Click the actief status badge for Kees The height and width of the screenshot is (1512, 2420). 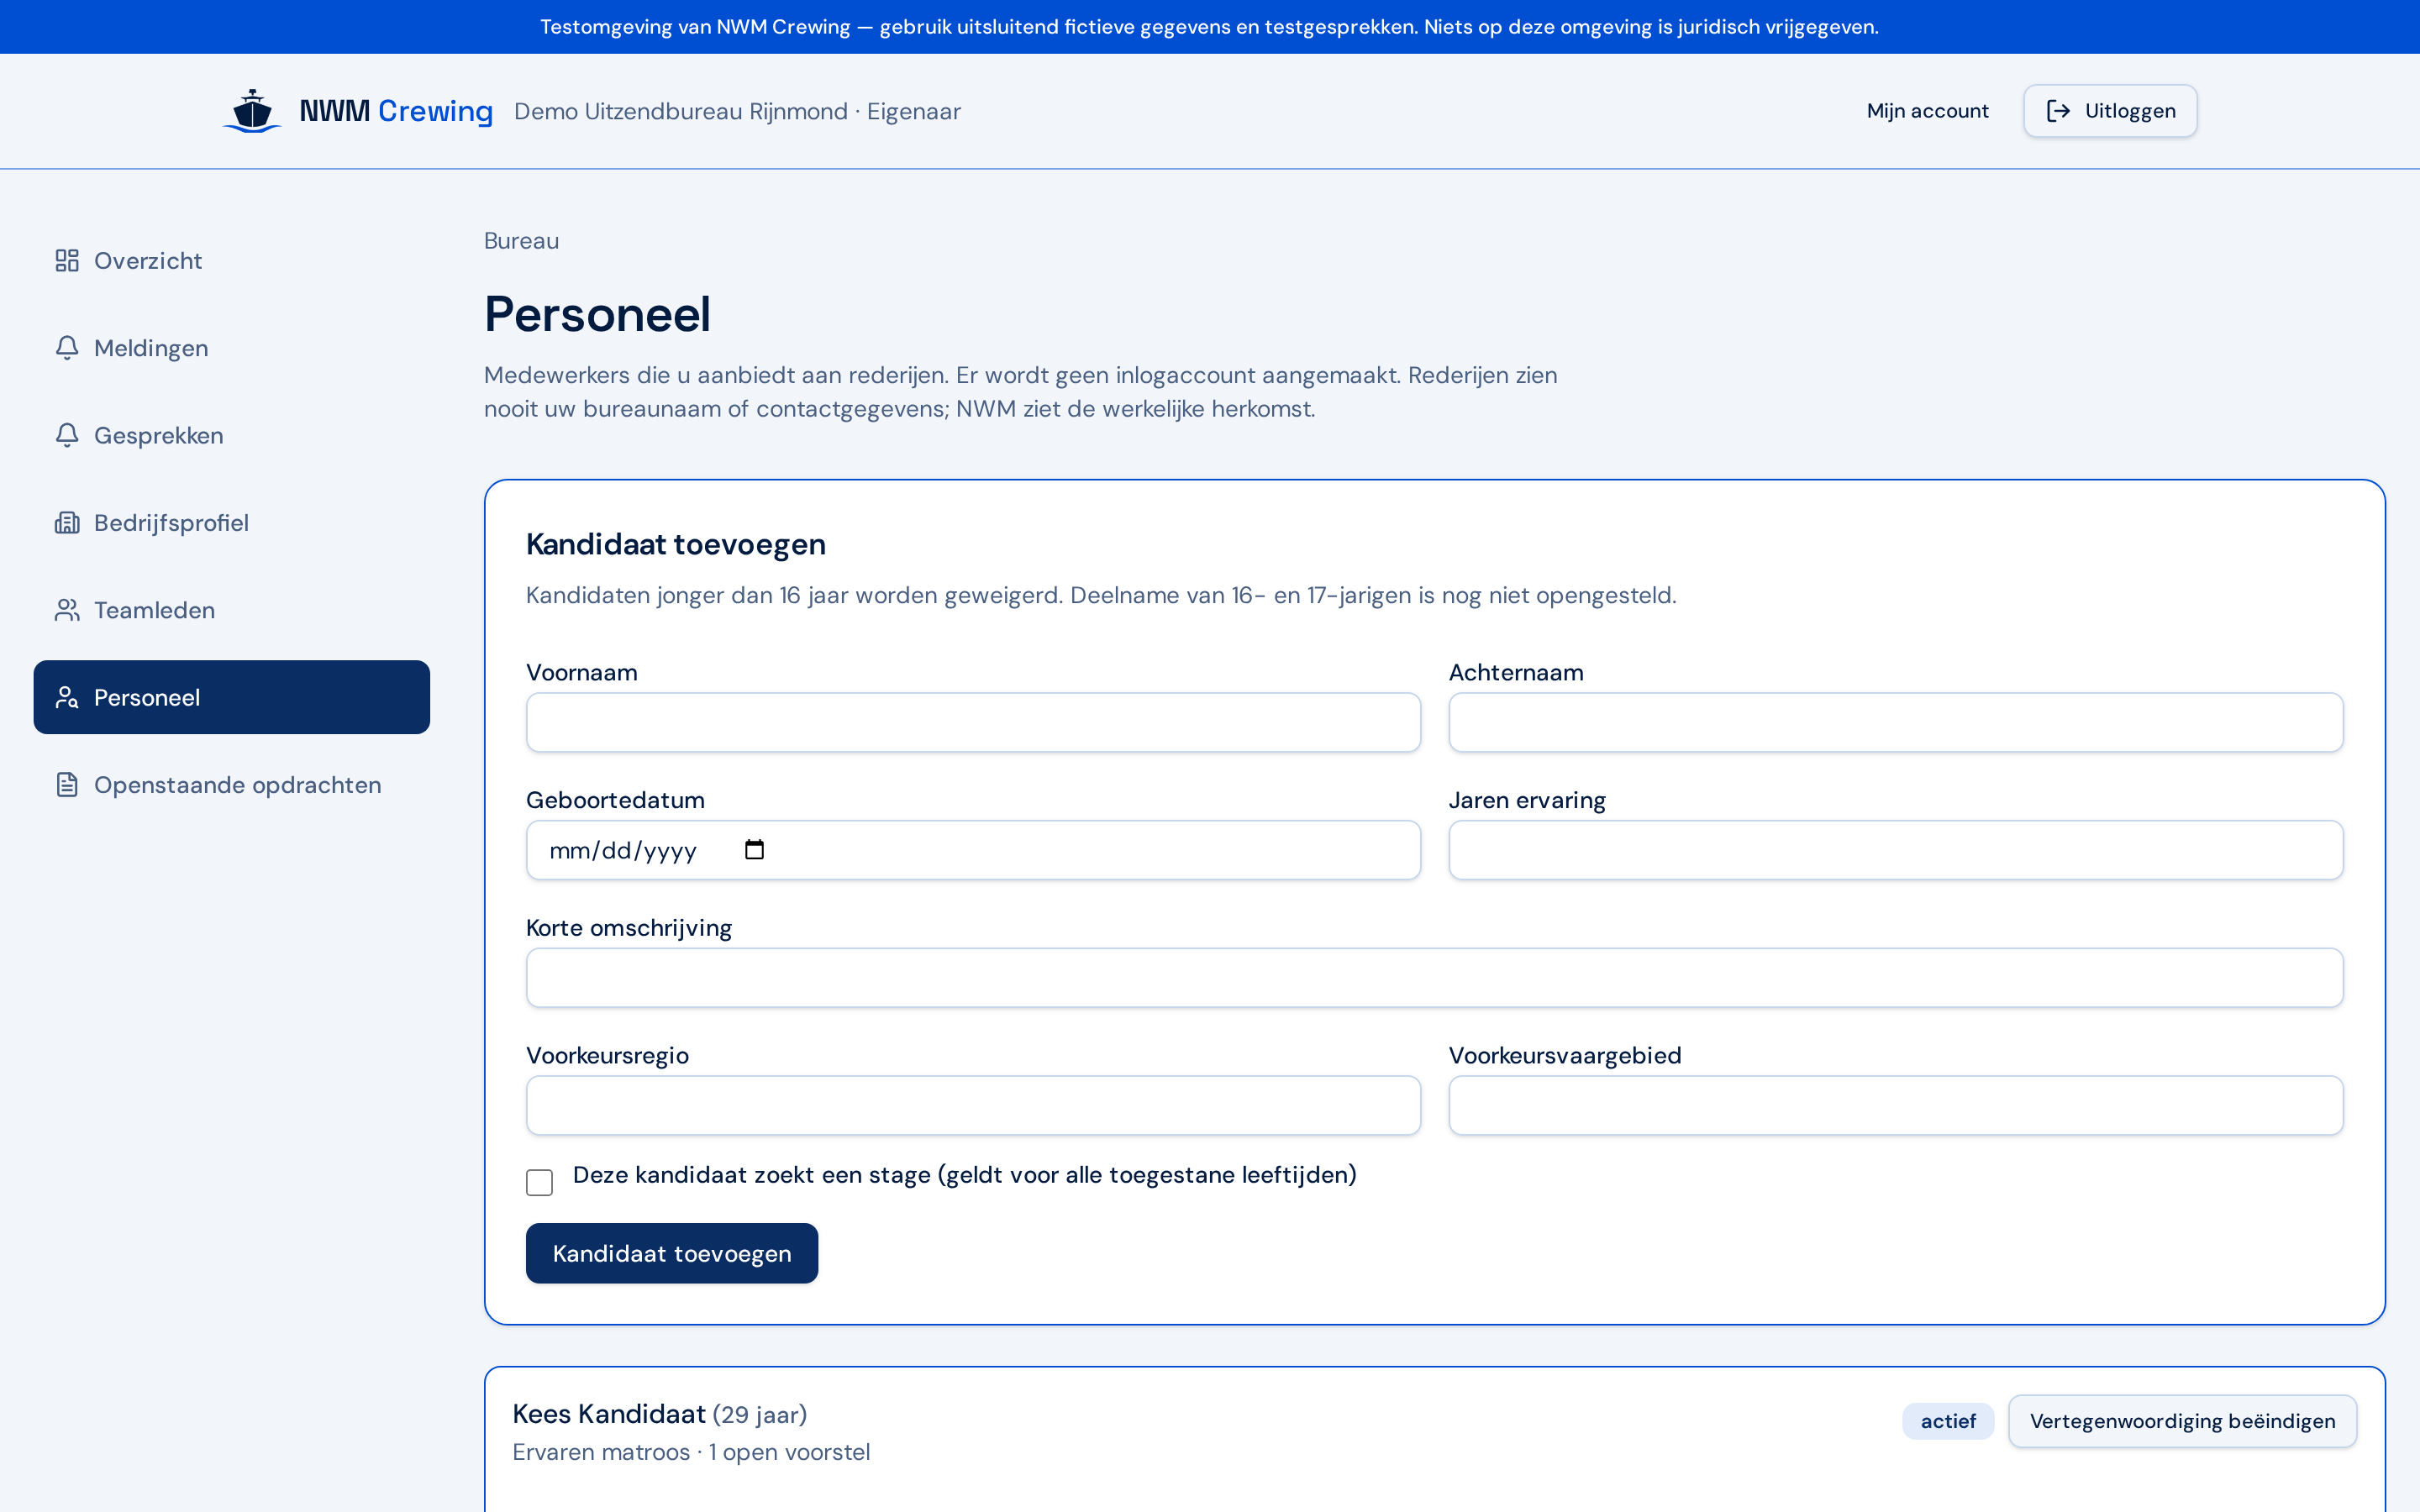tap(1948, 1421)
